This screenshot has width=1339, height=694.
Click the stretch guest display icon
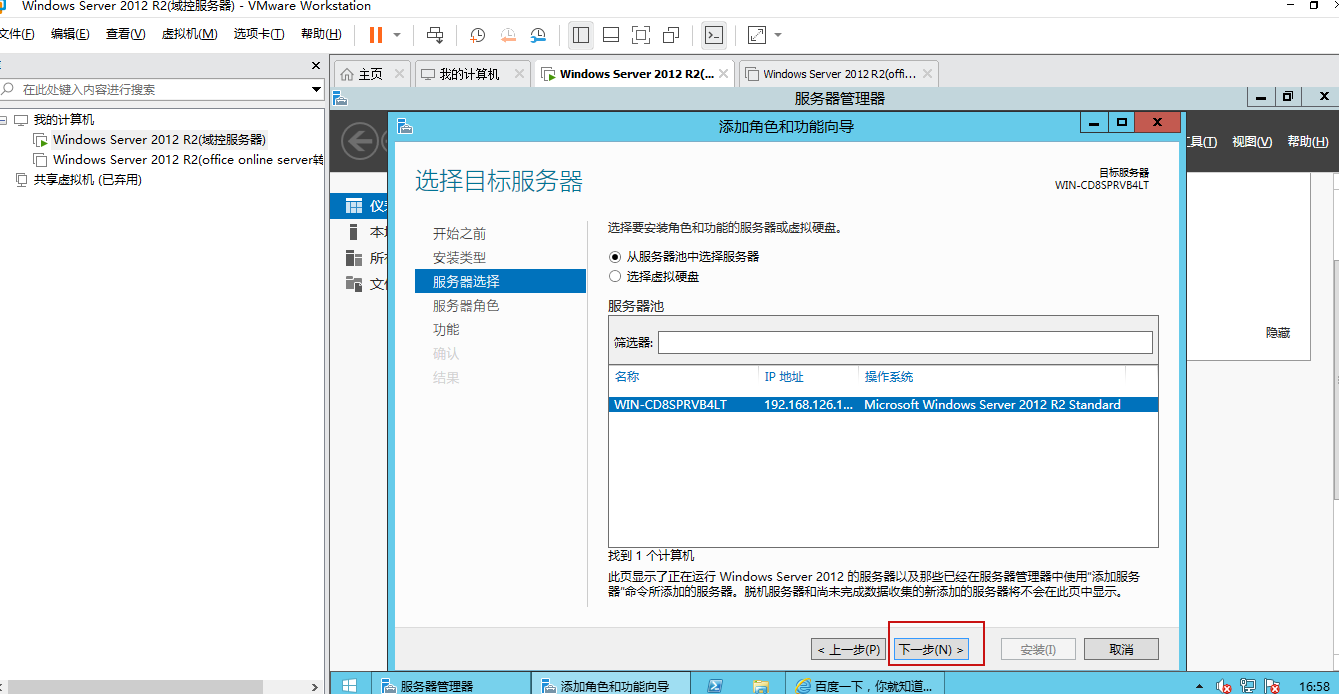pyautogui.click(x=757, y=35)
